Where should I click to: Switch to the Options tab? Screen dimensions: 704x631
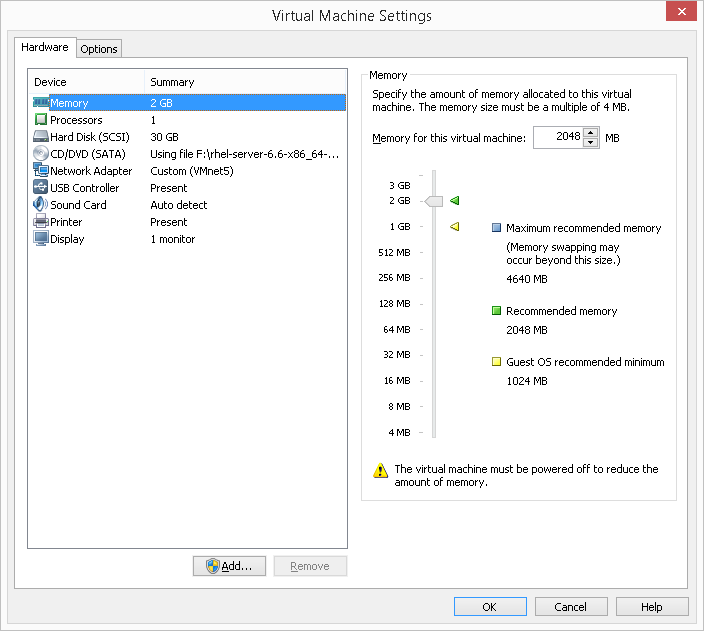tap(99, 49)
